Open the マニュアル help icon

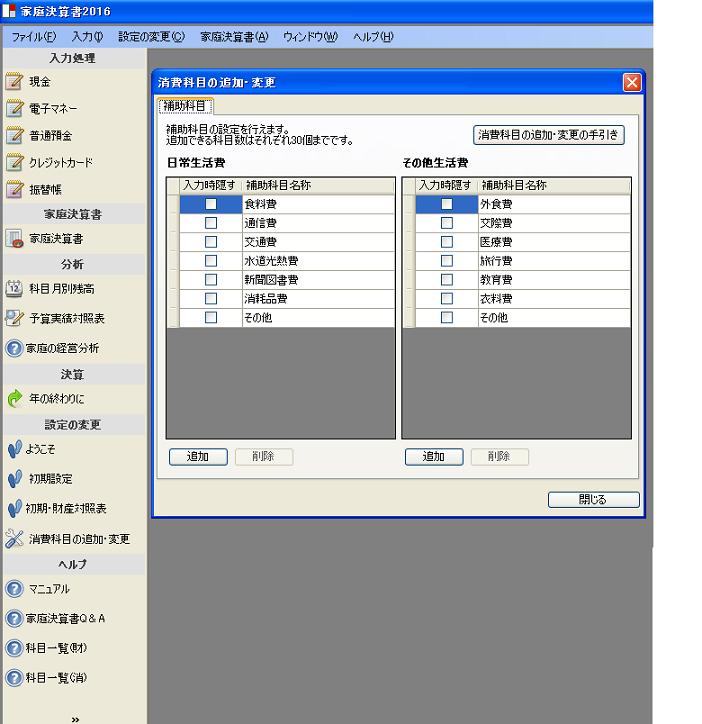[14, 589]
